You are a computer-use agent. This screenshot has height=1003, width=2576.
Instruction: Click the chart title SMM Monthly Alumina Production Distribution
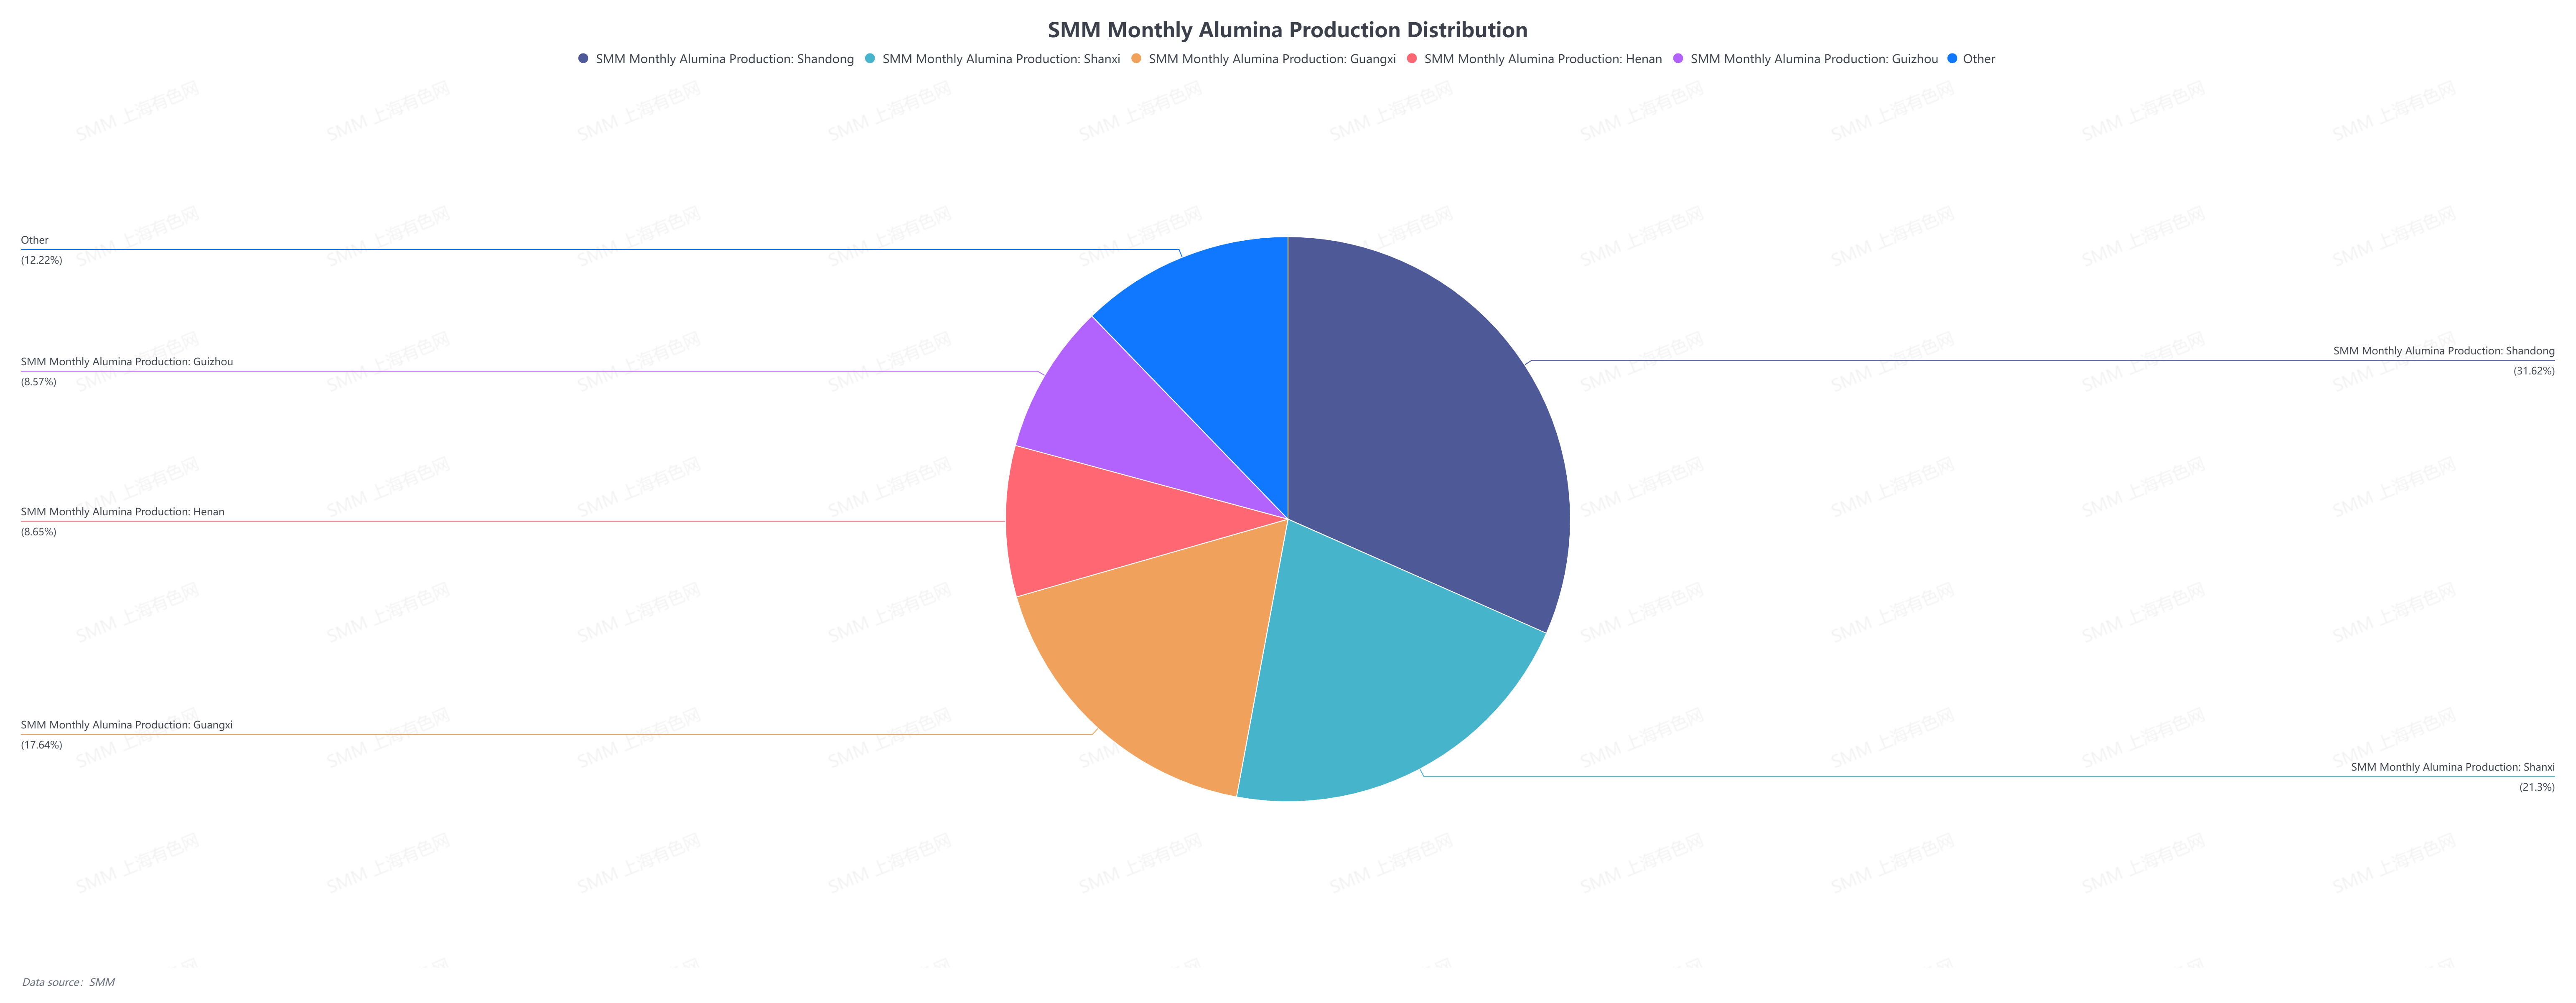coord(1288,30)
